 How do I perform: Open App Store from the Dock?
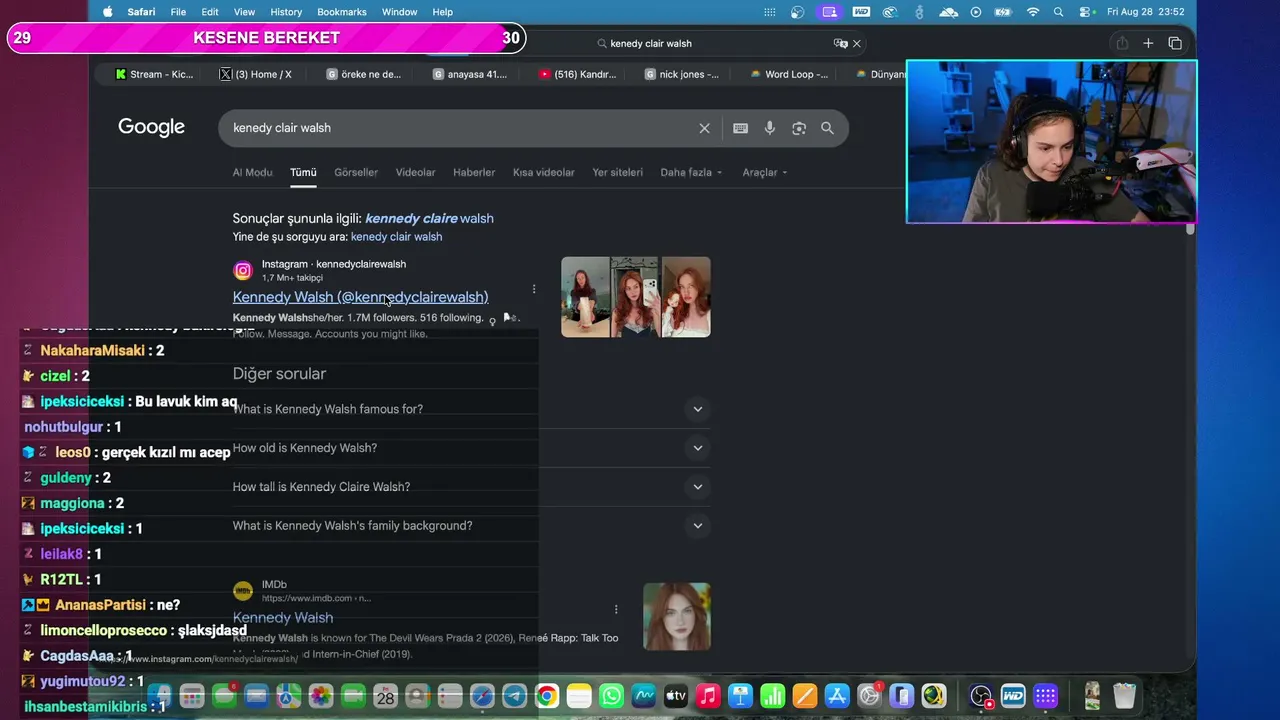click(837, 696)
